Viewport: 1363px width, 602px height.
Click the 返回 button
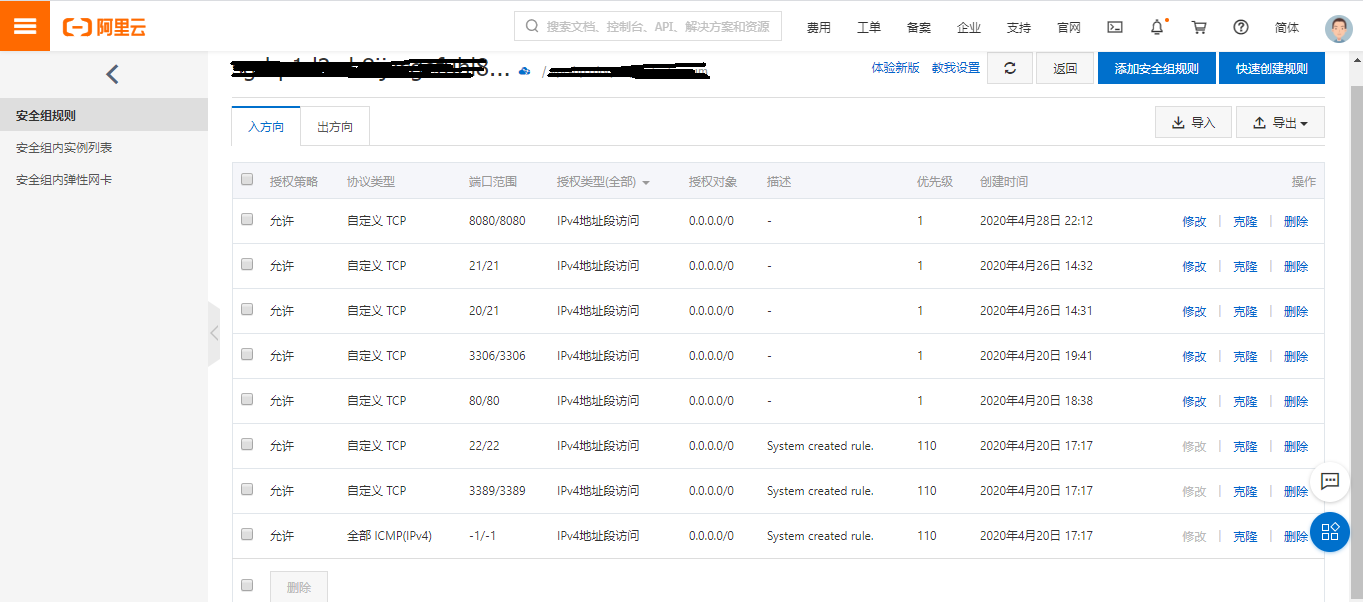pos(1065,68)
